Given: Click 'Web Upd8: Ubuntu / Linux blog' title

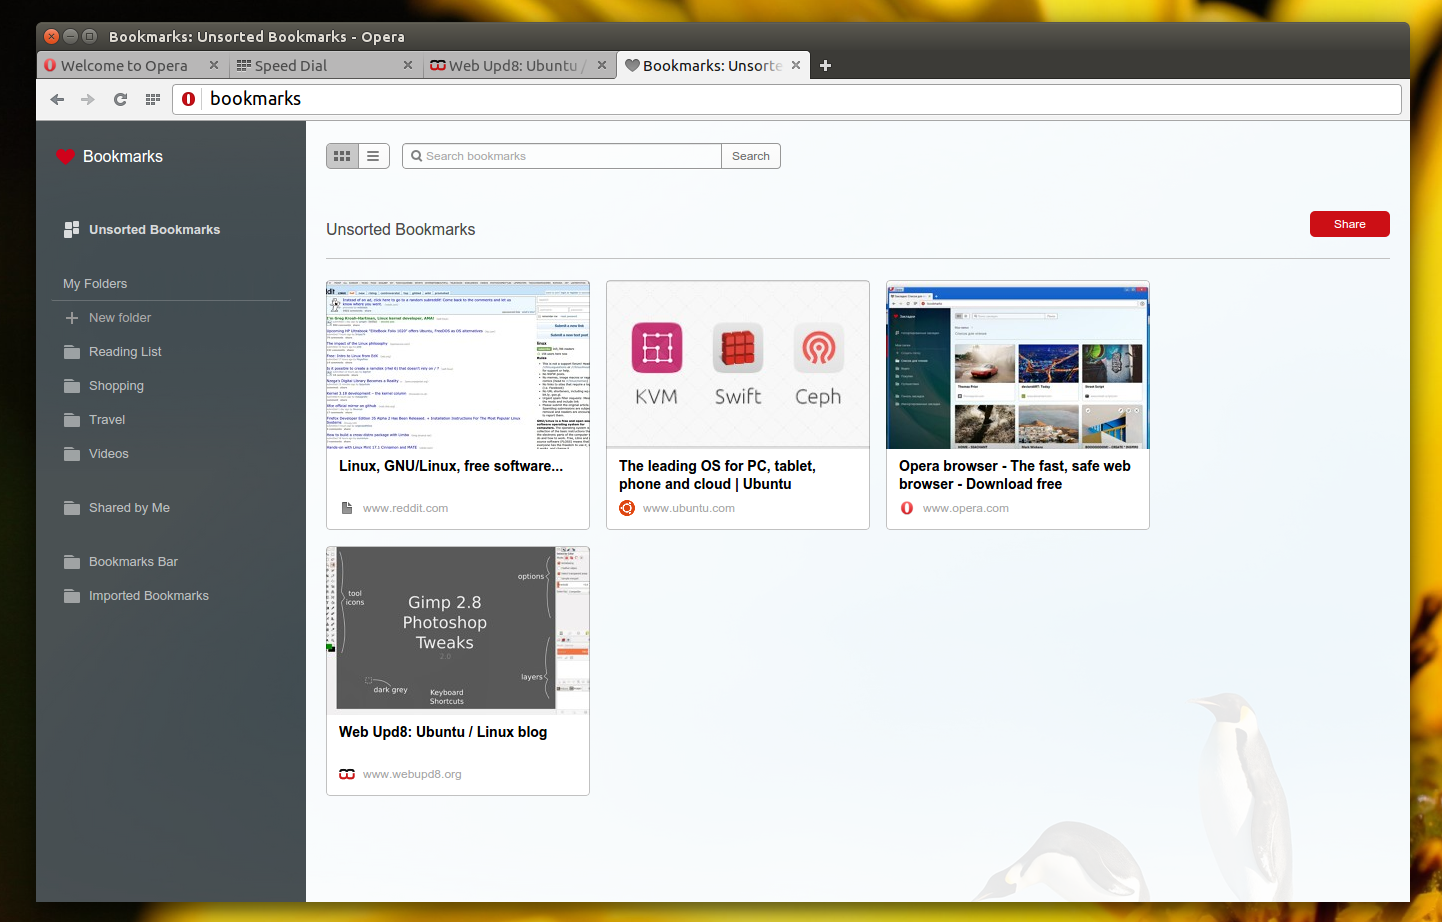Looking at the screenshot, I should click(x=443, y=732).
